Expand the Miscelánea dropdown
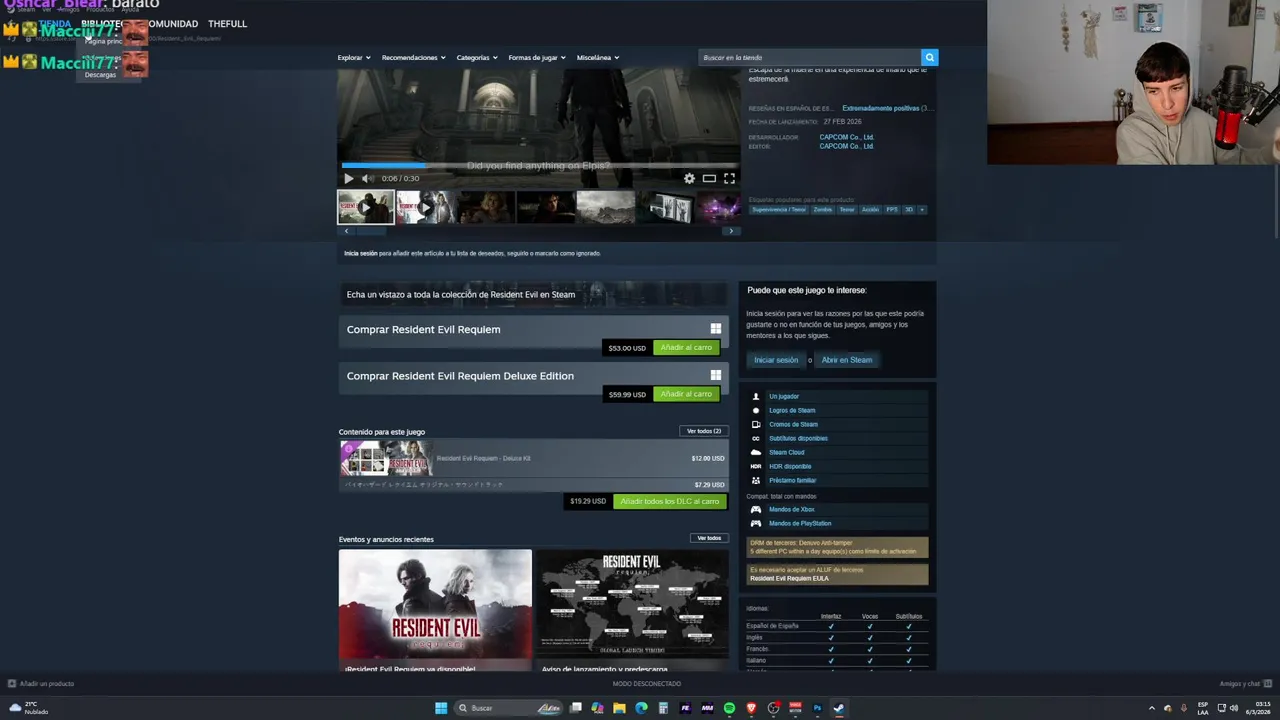This screenshot has width=1280, height=720. point(598,58)
